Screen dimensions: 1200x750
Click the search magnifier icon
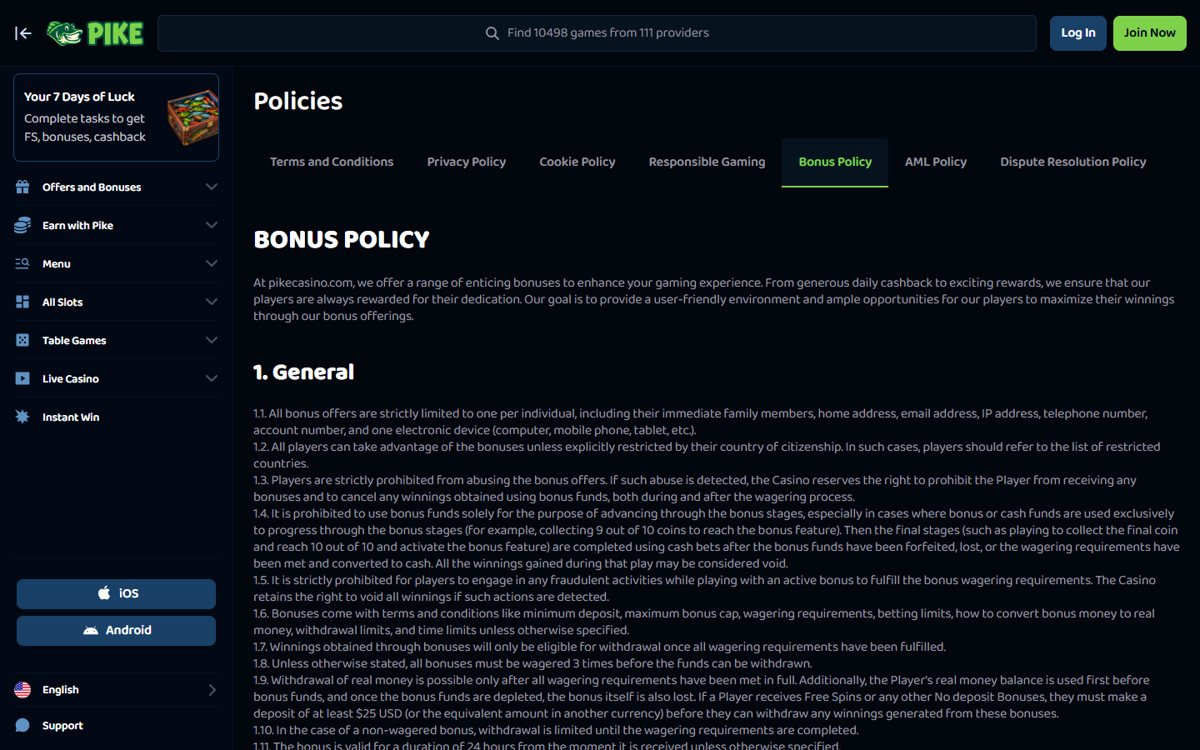(492, 33)
